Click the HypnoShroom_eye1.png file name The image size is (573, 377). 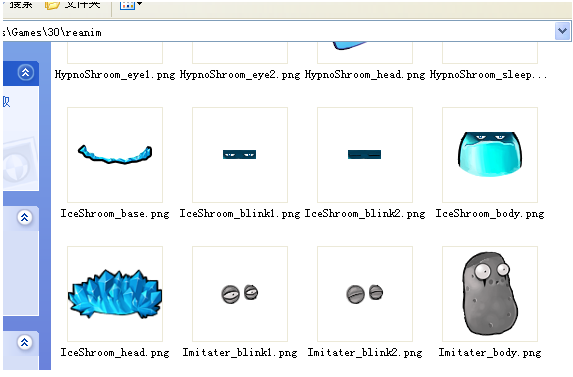tap(115, 75)
